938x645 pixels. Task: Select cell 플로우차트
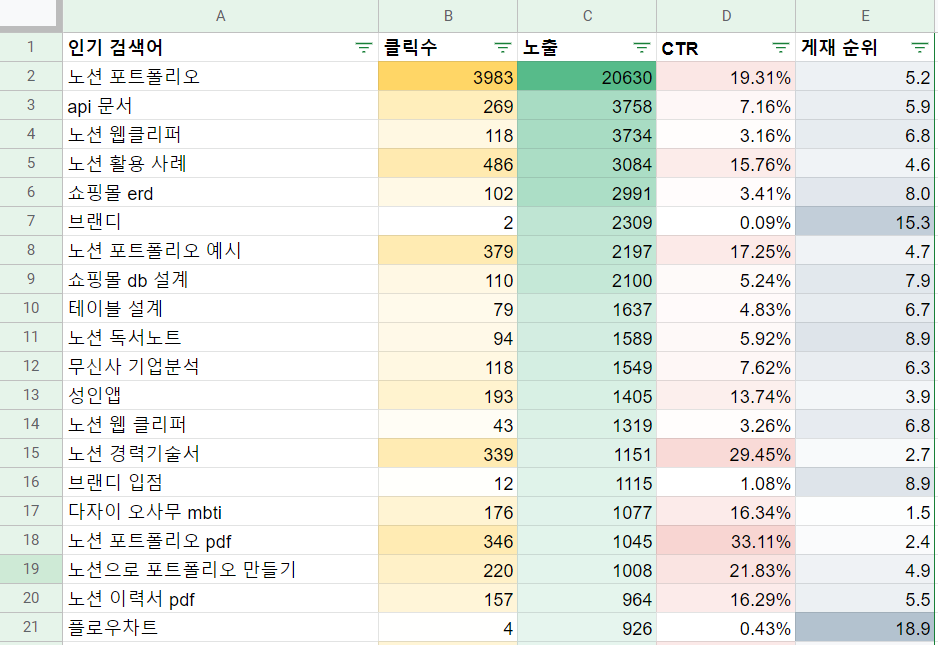pyautogui.click(x=221, y=627)
